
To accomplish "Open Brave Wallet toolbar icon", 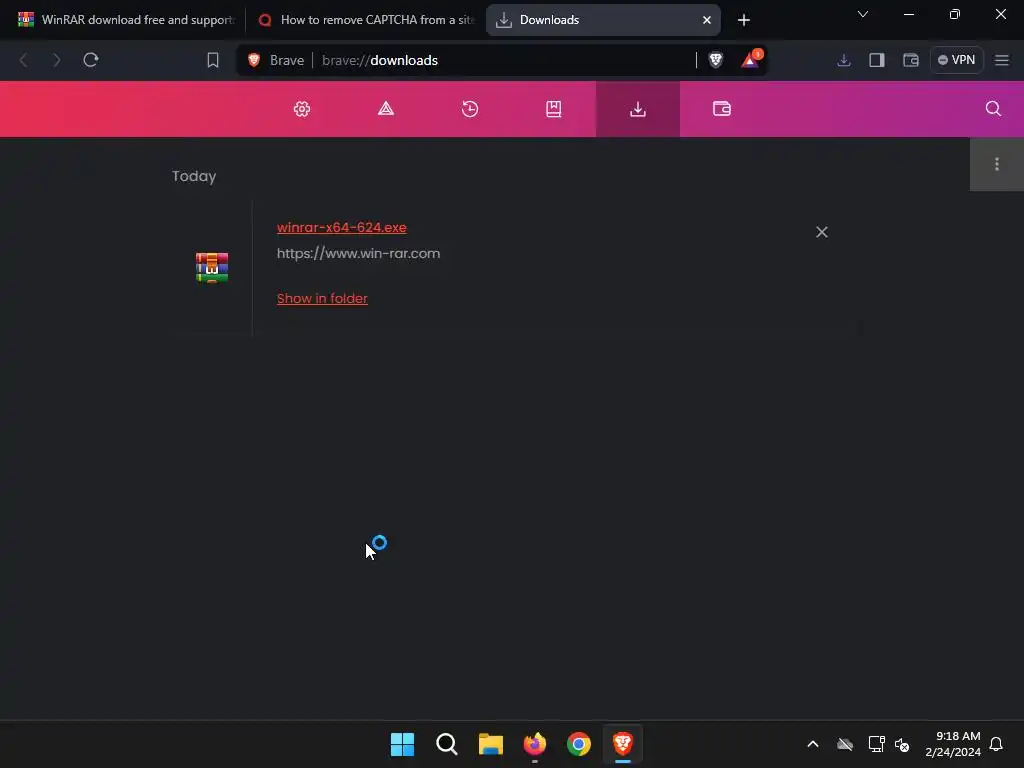I will 910,60.
